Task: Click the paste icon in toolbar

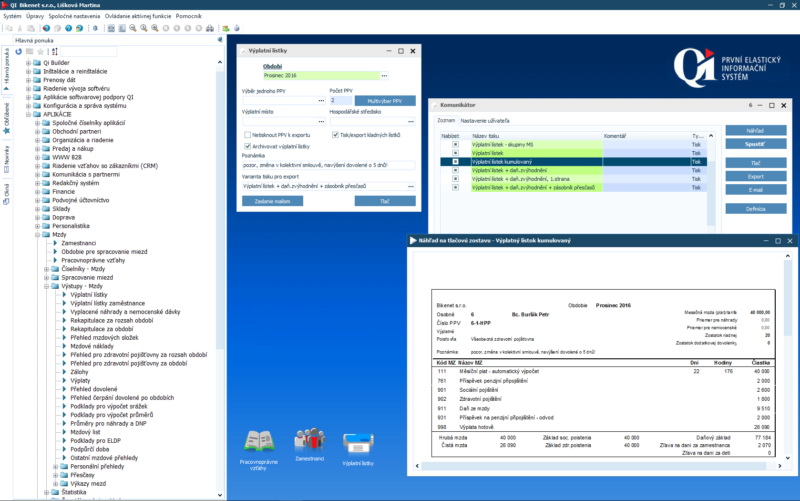Action: (31, 28)
